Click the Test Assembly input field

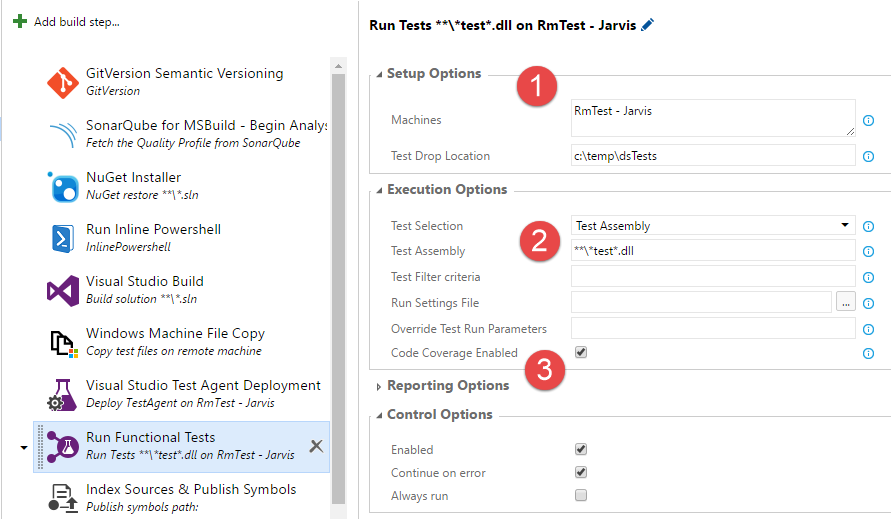coord(713,251)
